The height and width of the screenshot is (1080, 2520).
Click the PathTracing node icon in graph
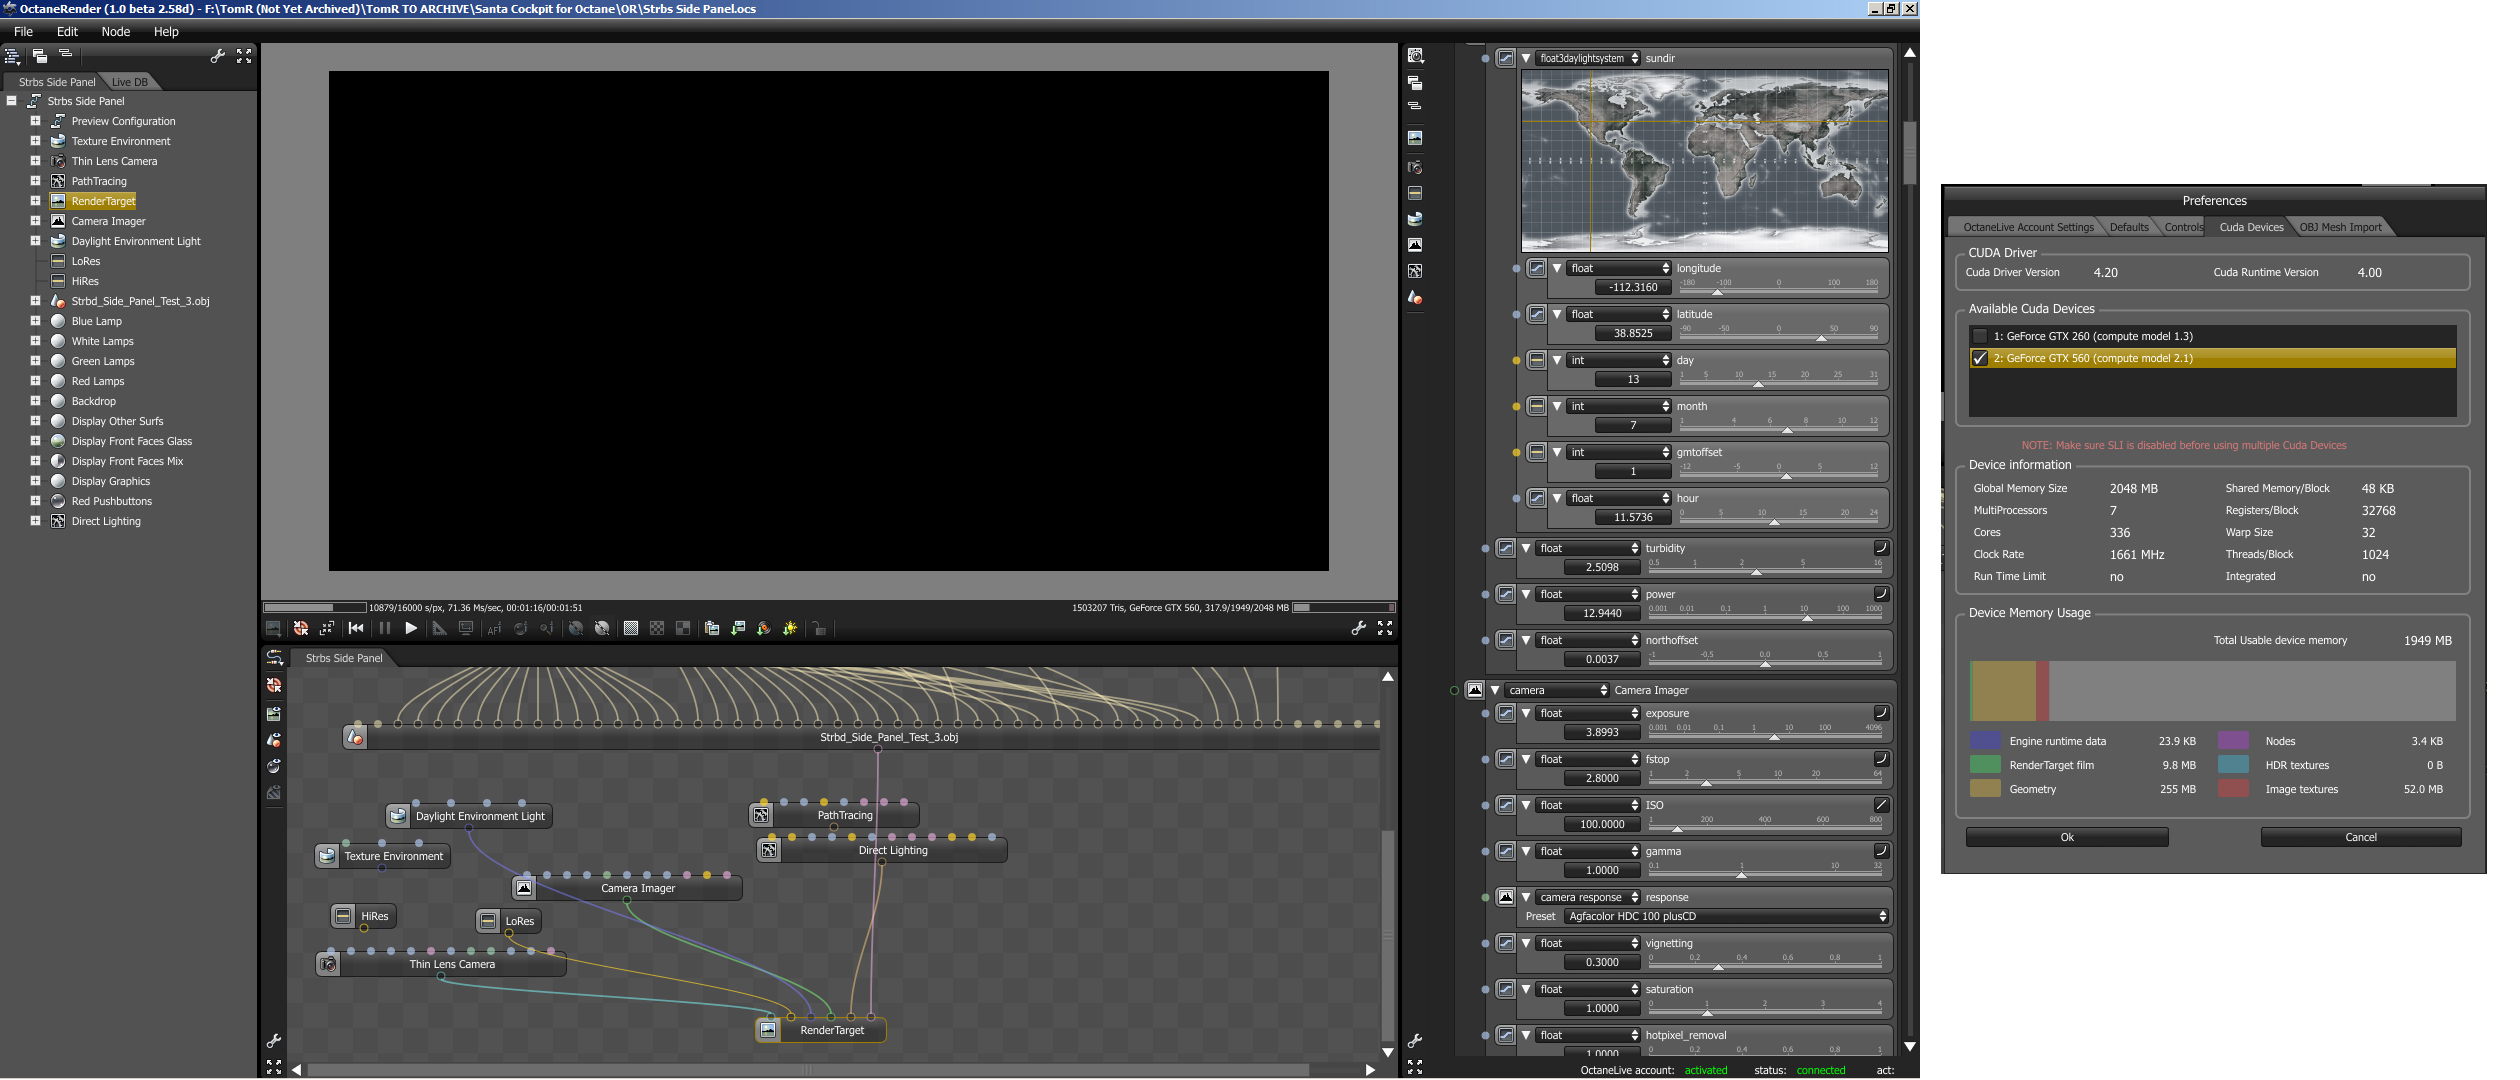762,816
